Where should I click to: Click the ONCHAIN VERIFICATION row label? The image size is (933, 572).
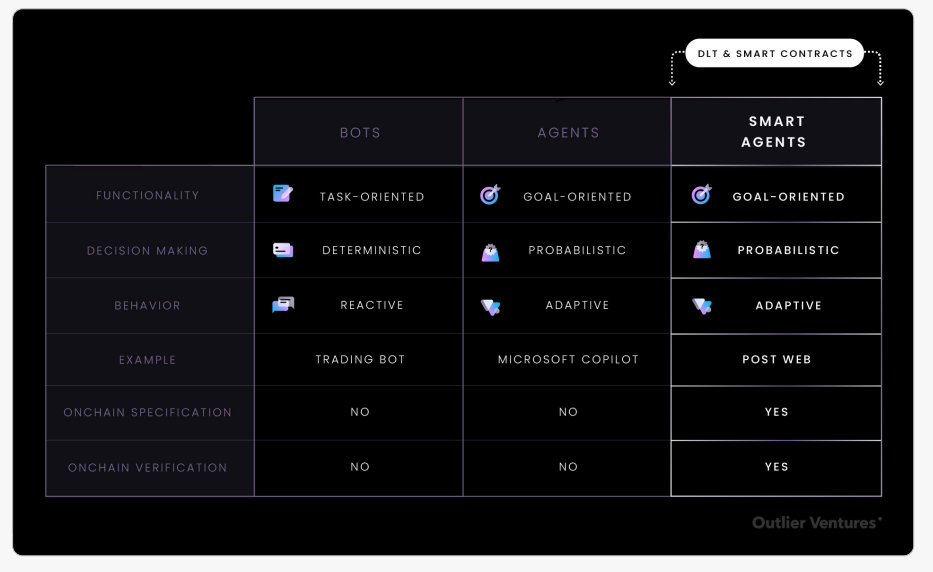coord(148,468)
